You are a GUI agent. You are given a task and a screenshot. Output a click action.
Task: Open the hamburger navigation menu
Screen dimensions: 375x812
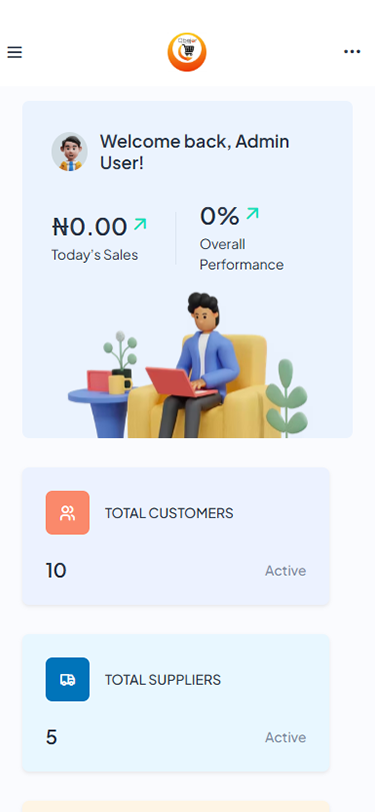coord(15,52)
